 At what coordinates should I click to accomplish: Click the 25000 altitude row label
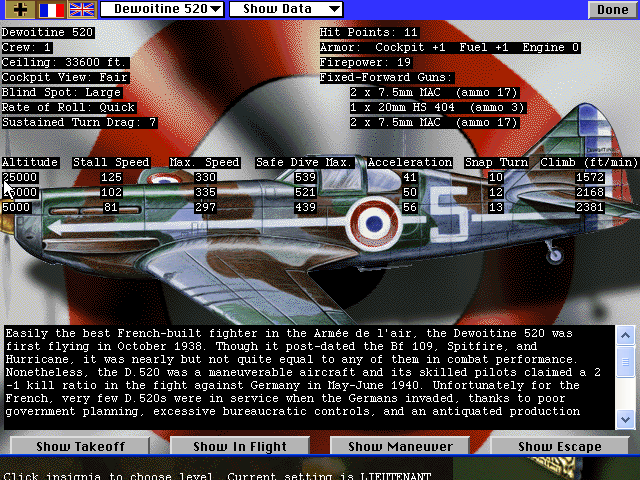[20, 178]
